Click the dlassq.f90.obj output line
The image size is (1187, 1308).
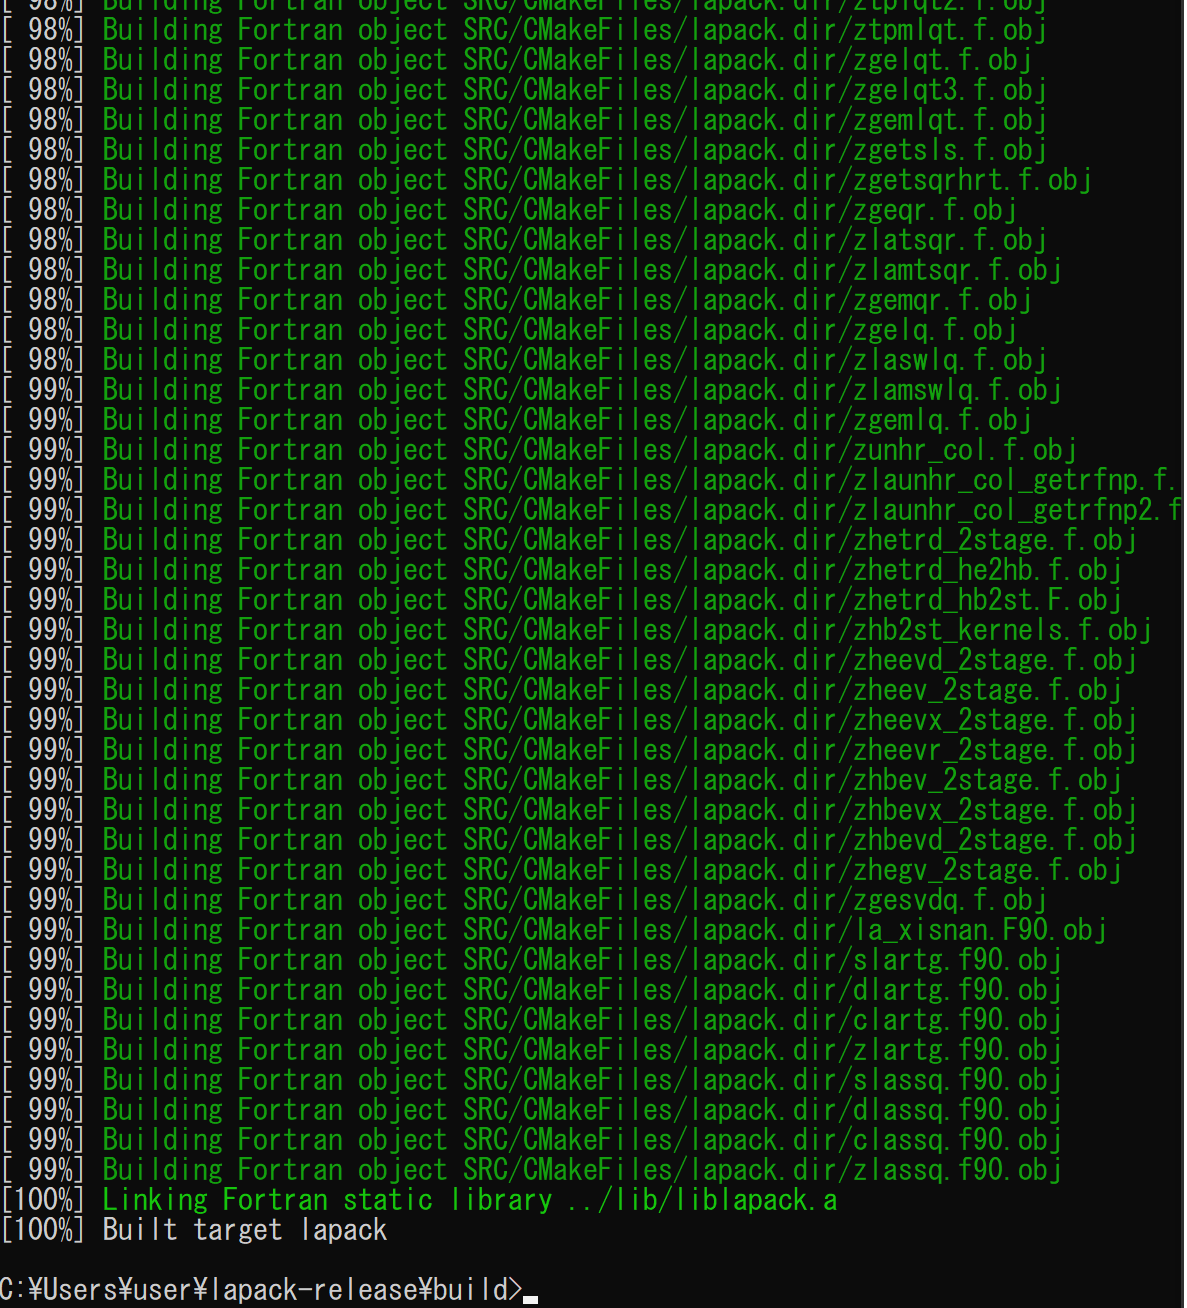click(x=531, y=1110)
